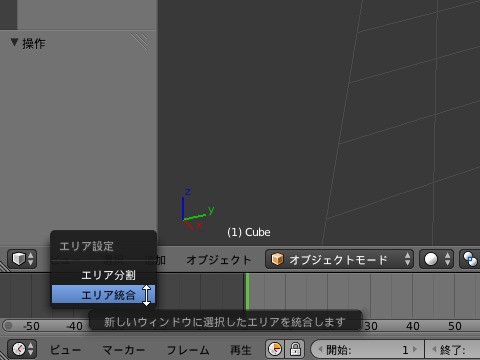This screenshot has width=480, height=360.
Task: Expand the viewport shading dropdown arrows
Action: click(x=448, y=259)
